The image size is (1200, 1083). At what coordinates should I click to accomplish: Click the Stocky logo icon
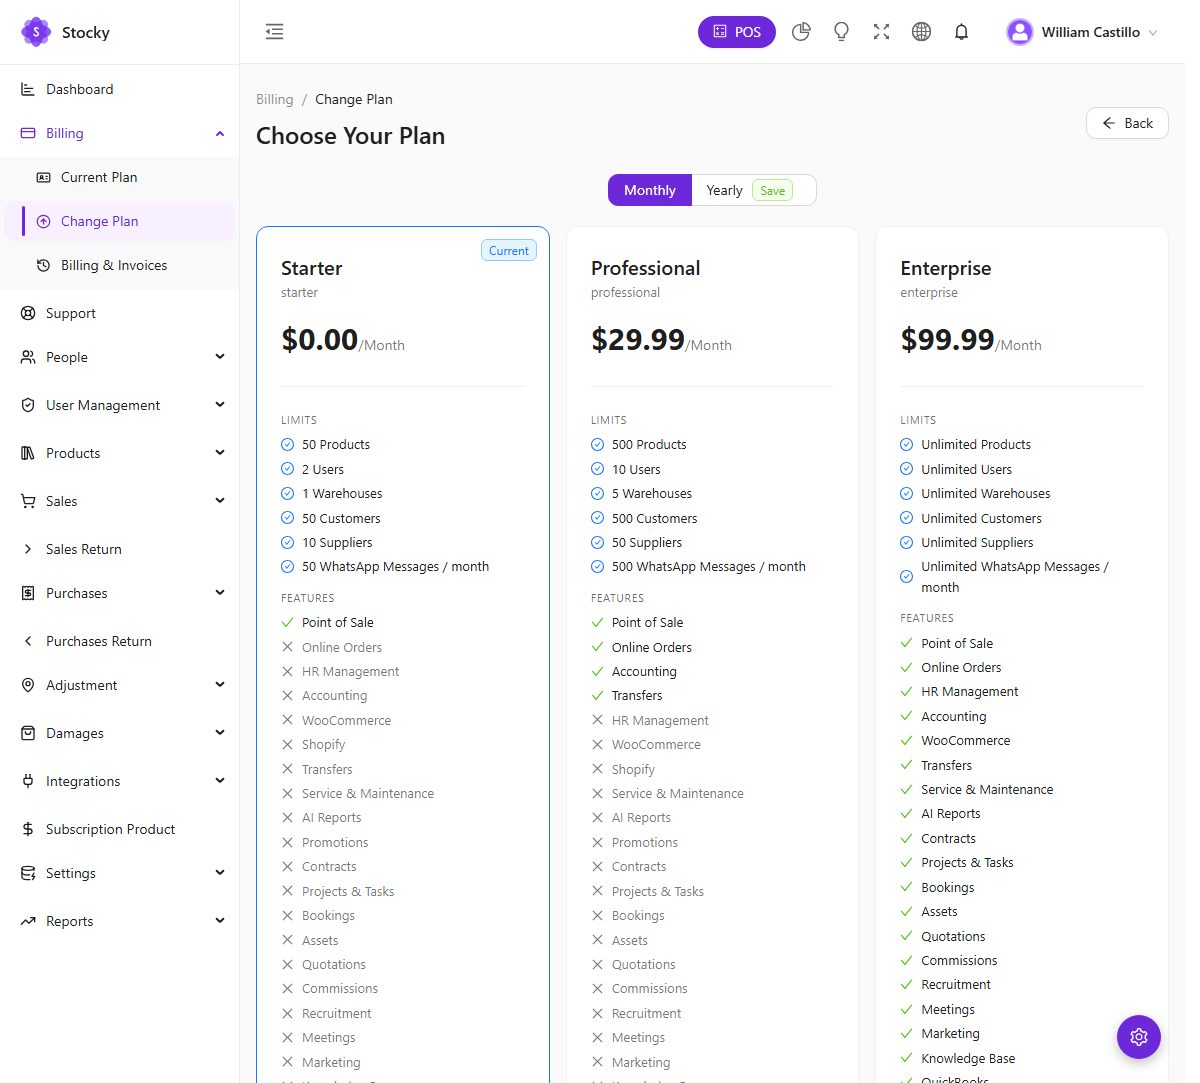[x=36, y=32]
